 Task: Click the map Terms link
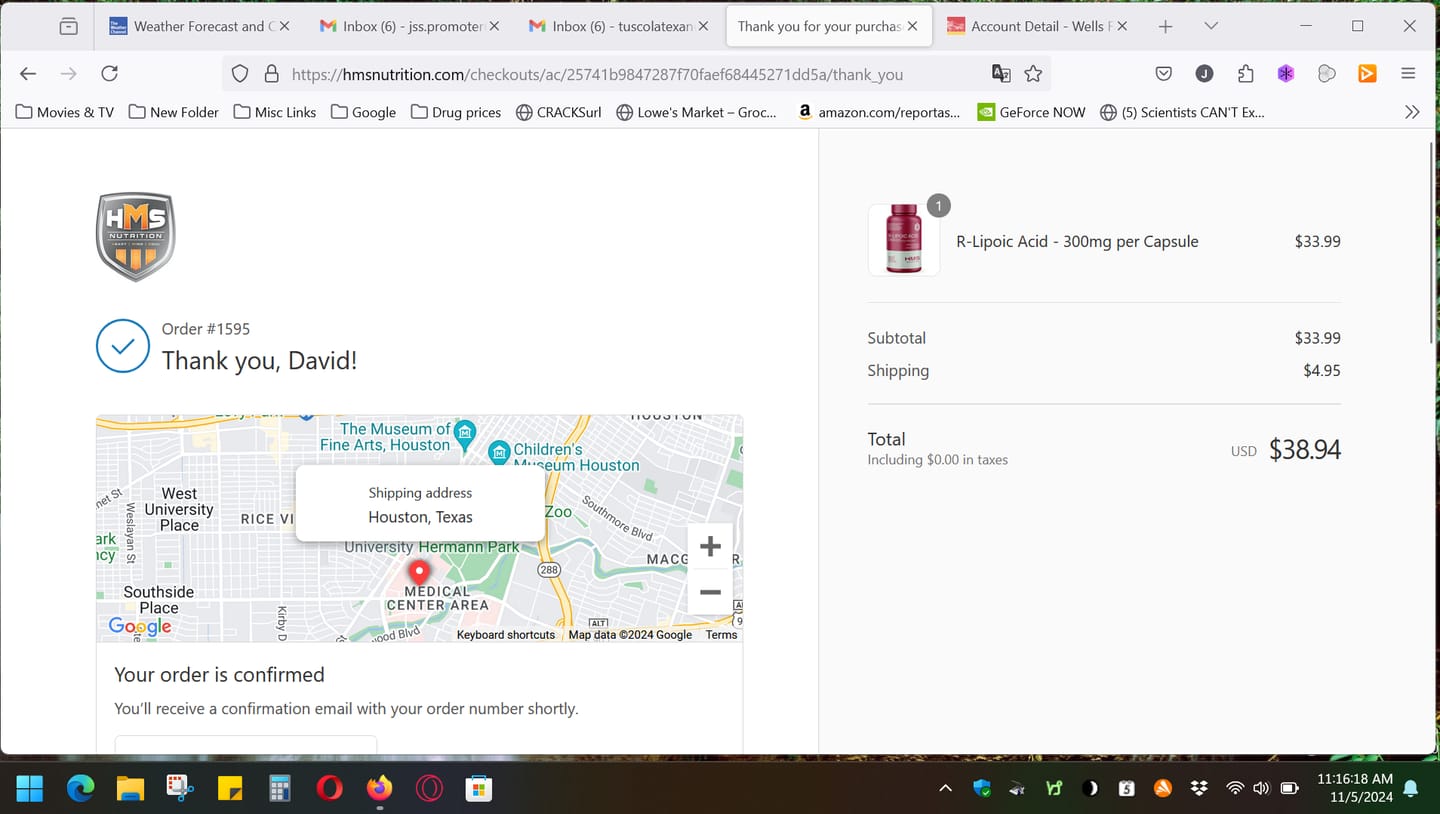click(721, 635)
